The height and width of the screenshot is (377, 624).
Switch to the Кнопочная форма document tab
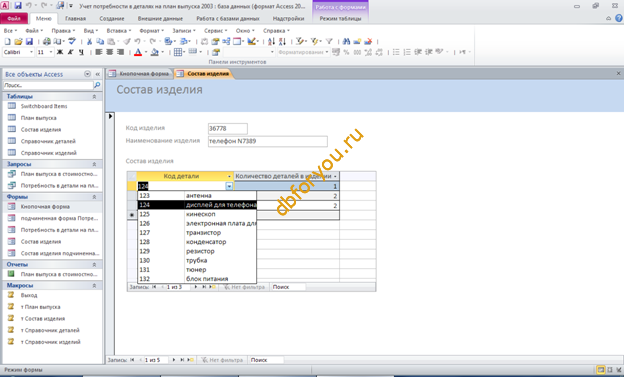pyautogui.click(x=140, y=74)
